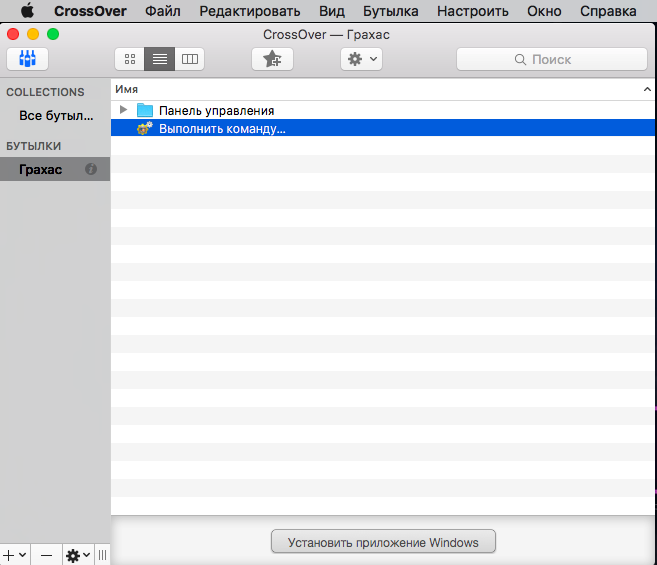Viewport: 657px width, 565px height.
Task: Click the Выполнить команду… row text
Action: pos(222,129)
